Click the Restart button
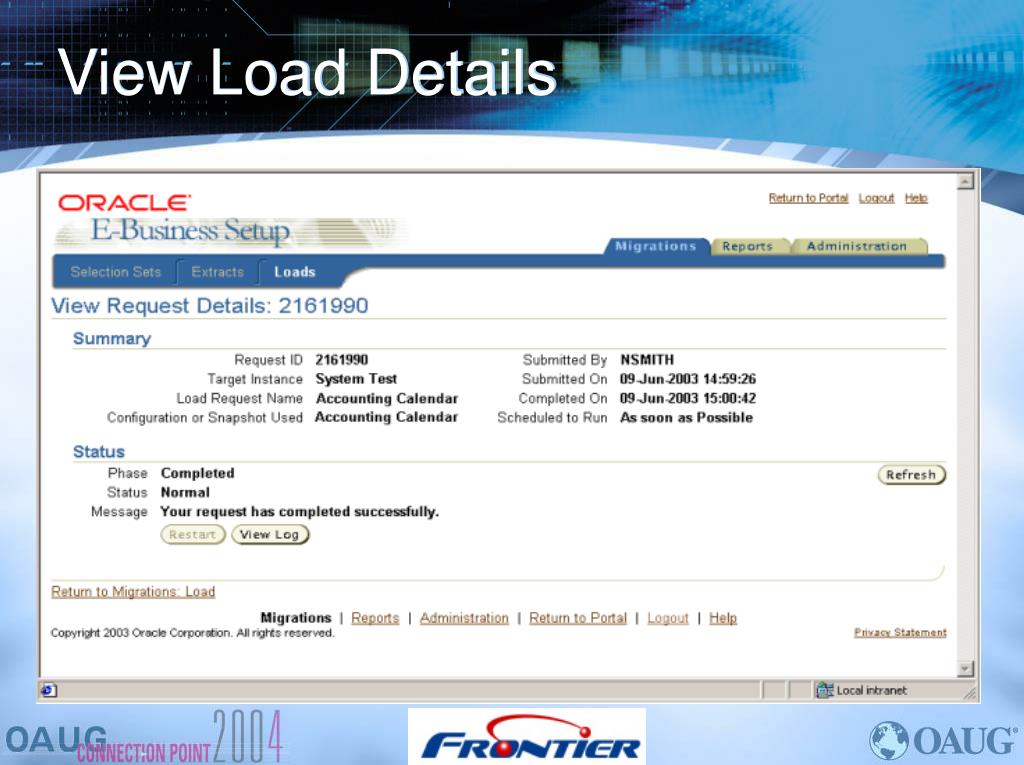 coord(193,534)
